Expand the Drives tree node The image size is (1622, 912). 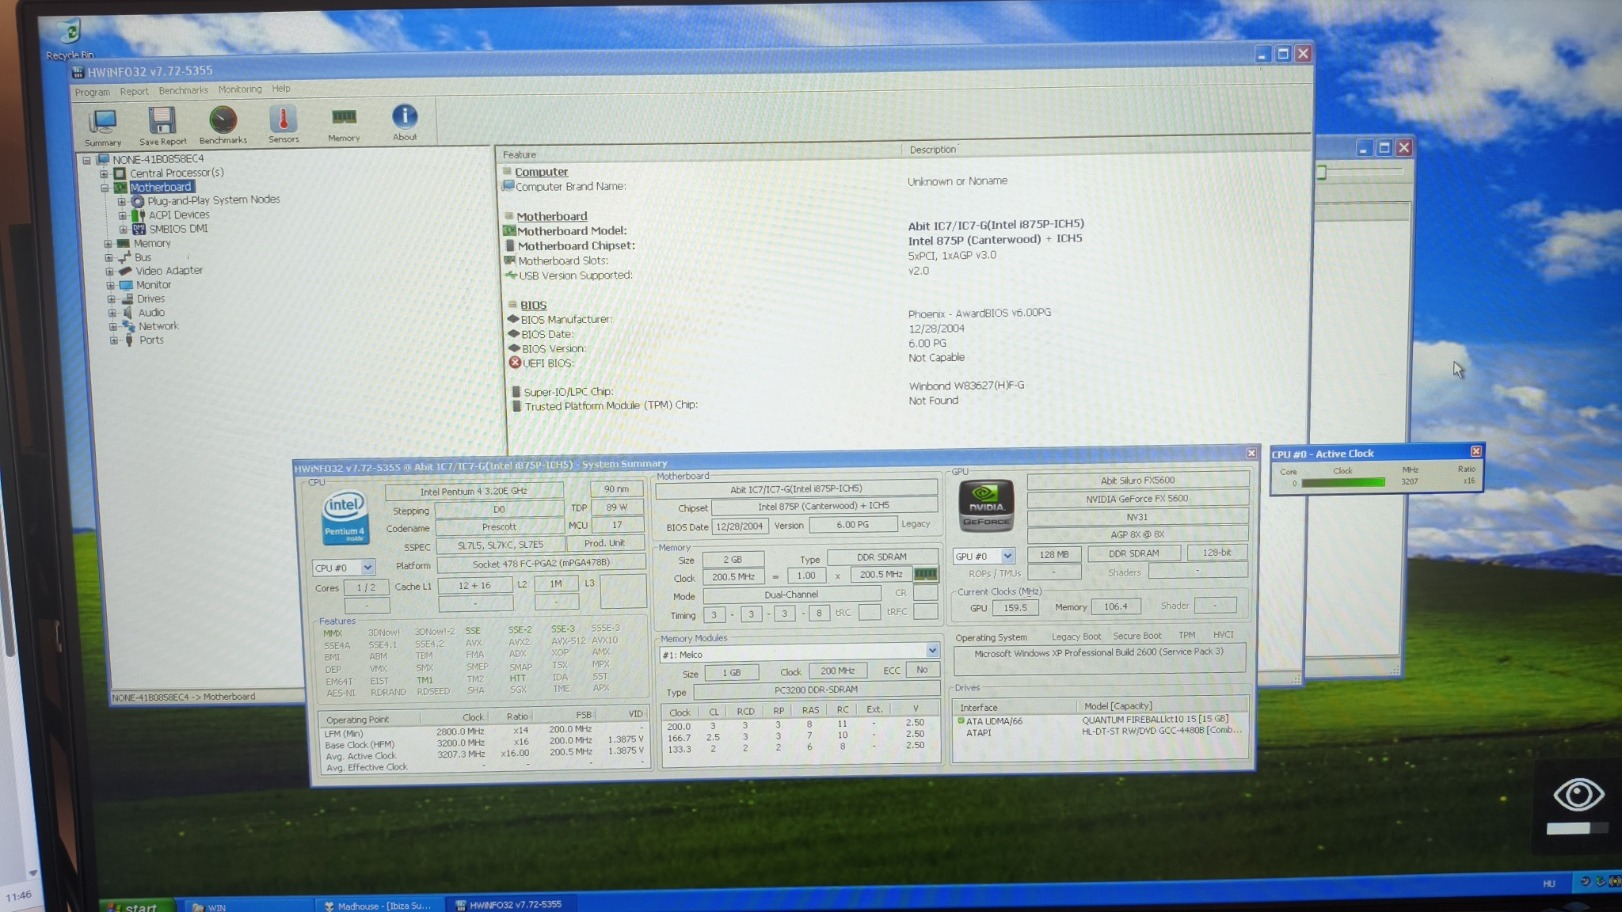click(x=112, y=300)
